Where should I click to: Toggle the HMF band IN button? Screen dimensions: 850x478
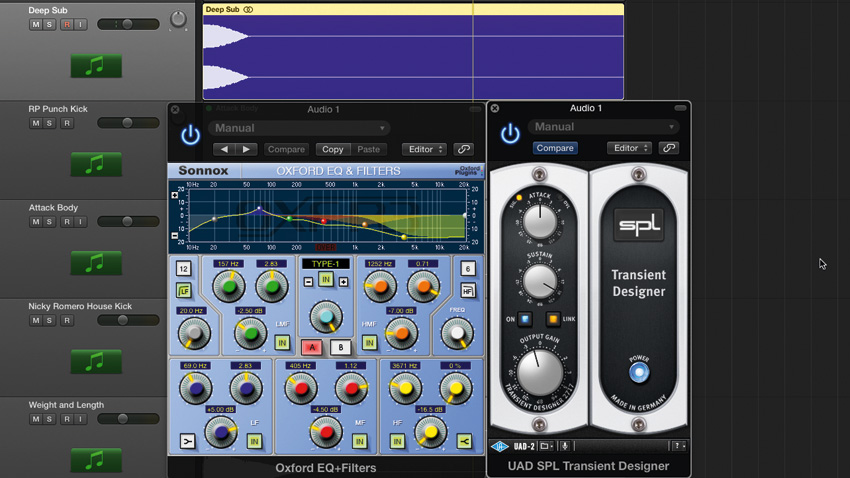(369, 343)
